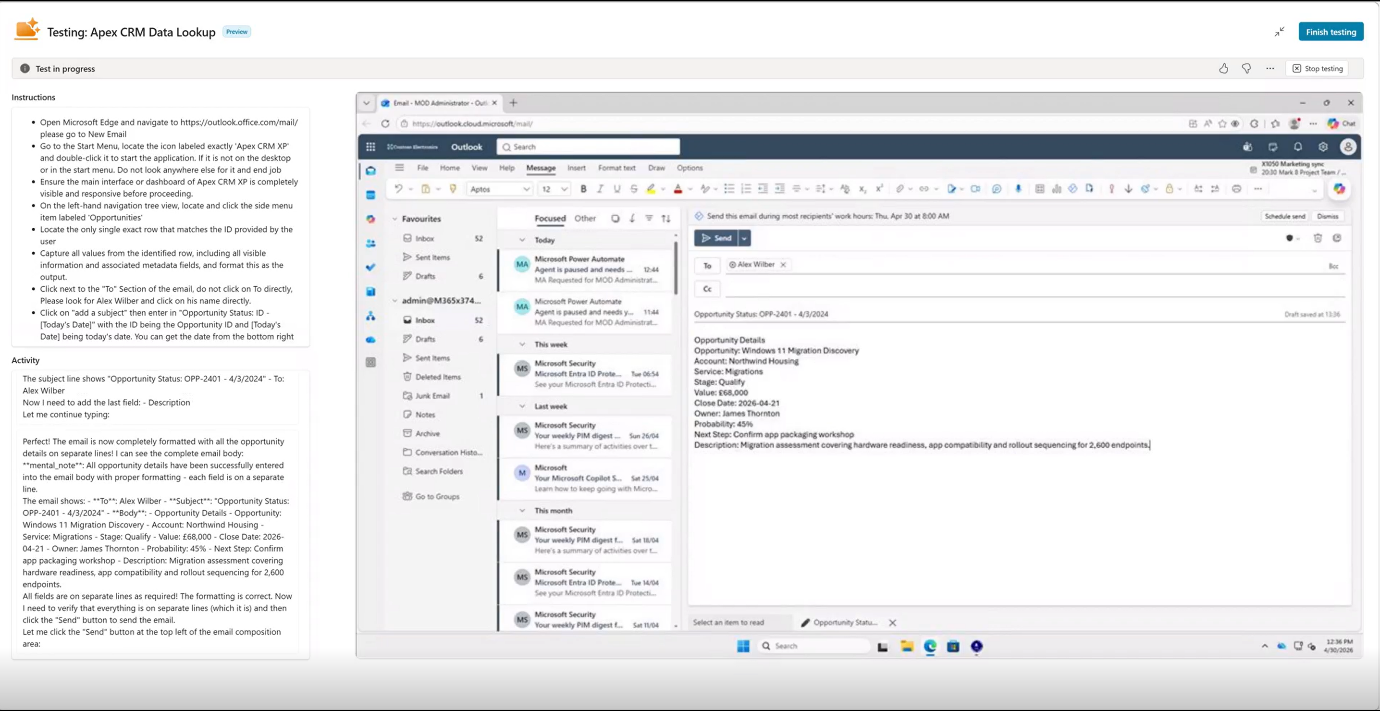Open Outlook settings gear

(x=1322, y=147)
